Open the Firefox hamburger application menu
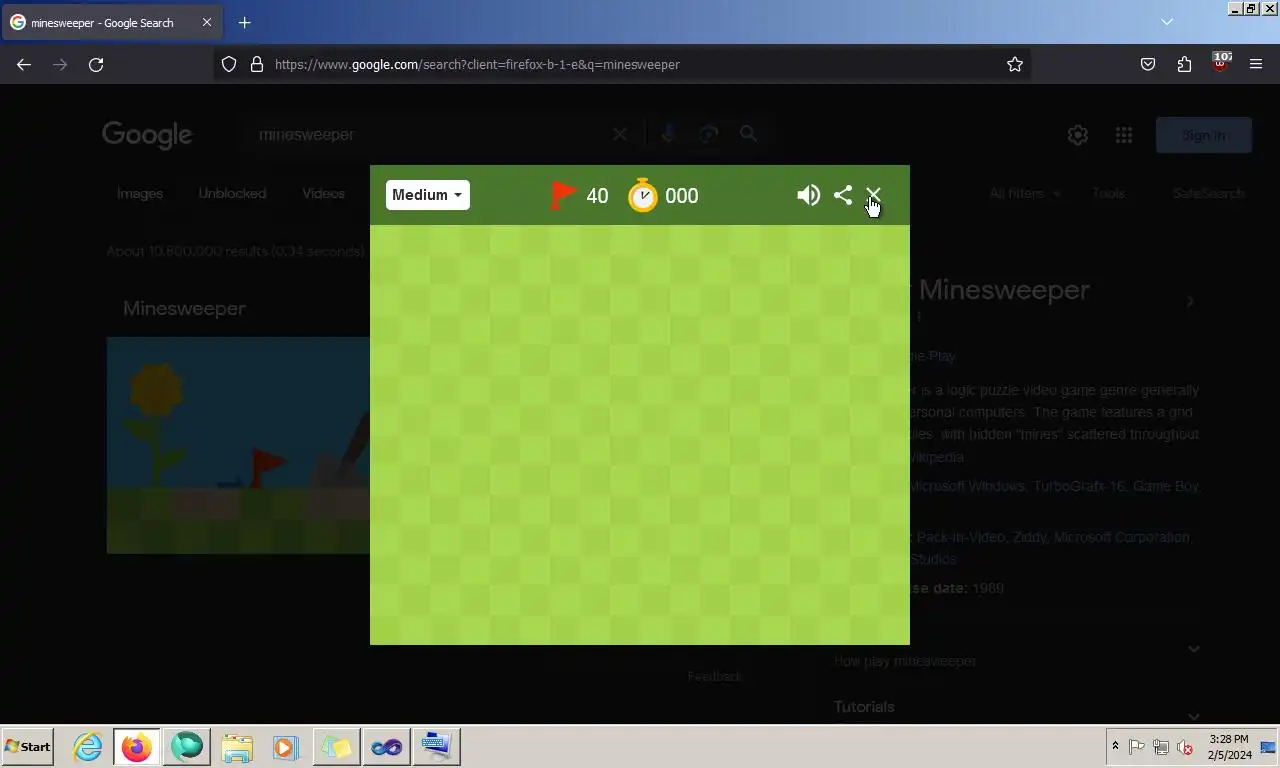 [1256, 64]
